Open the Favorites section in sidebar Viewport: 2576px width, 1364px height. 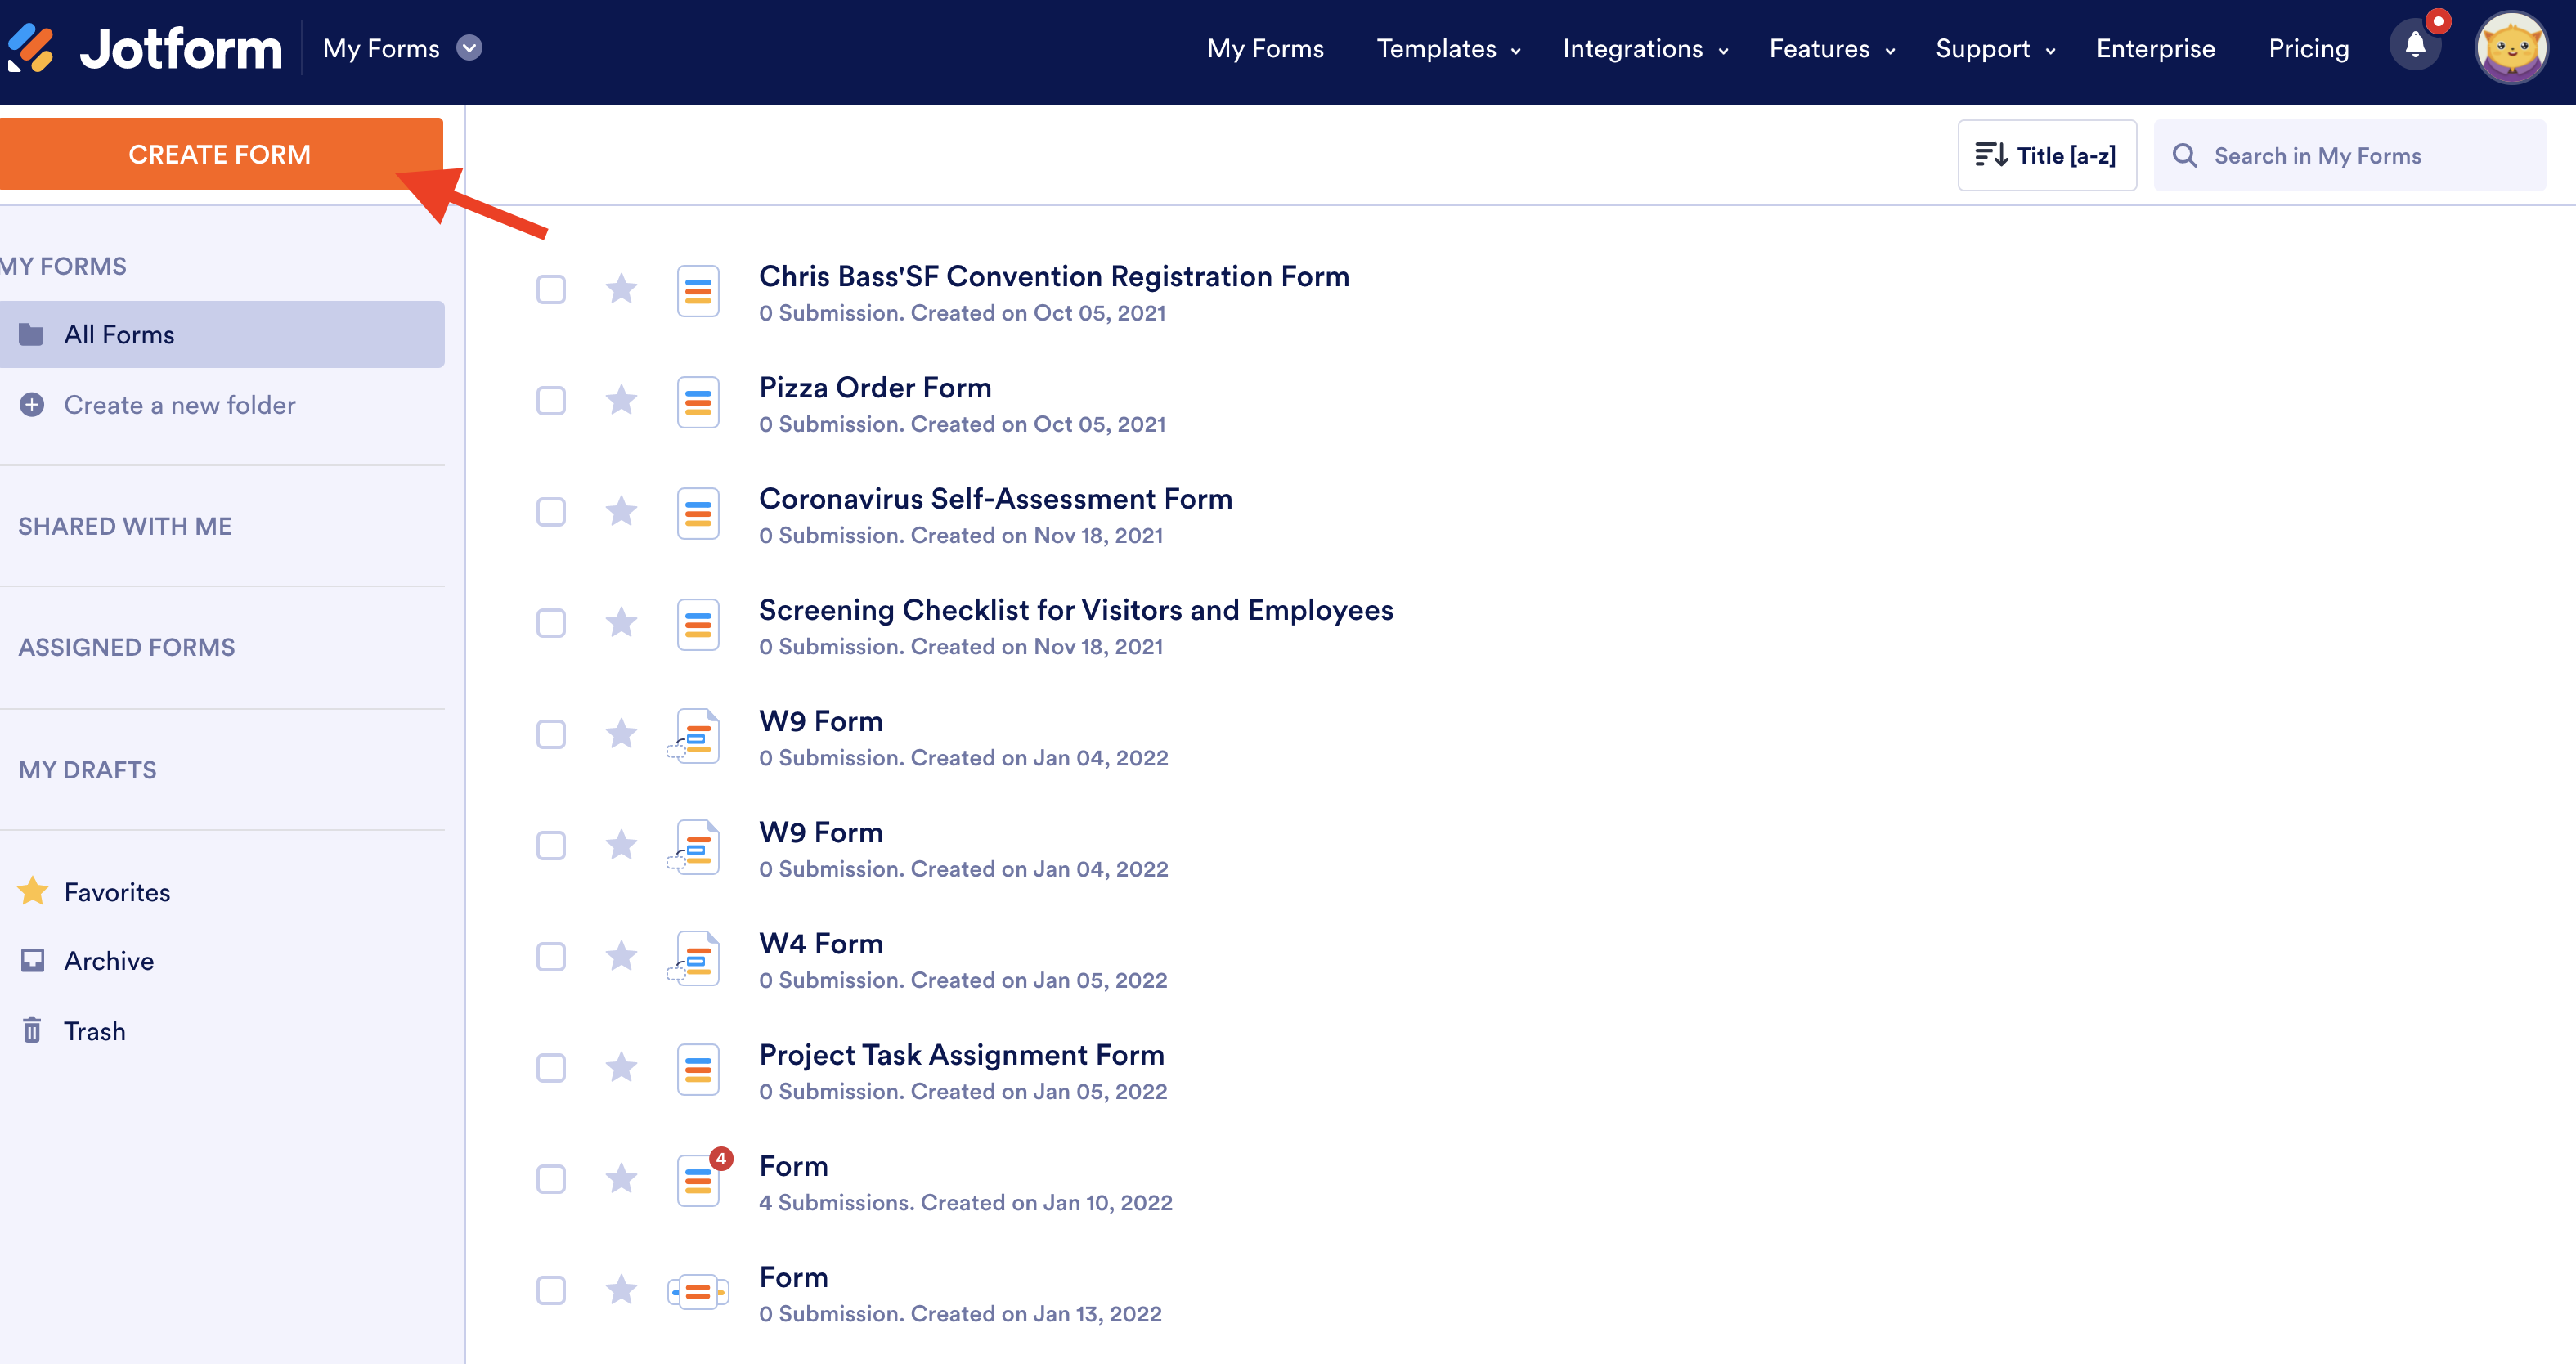click(x=116, y=892)
